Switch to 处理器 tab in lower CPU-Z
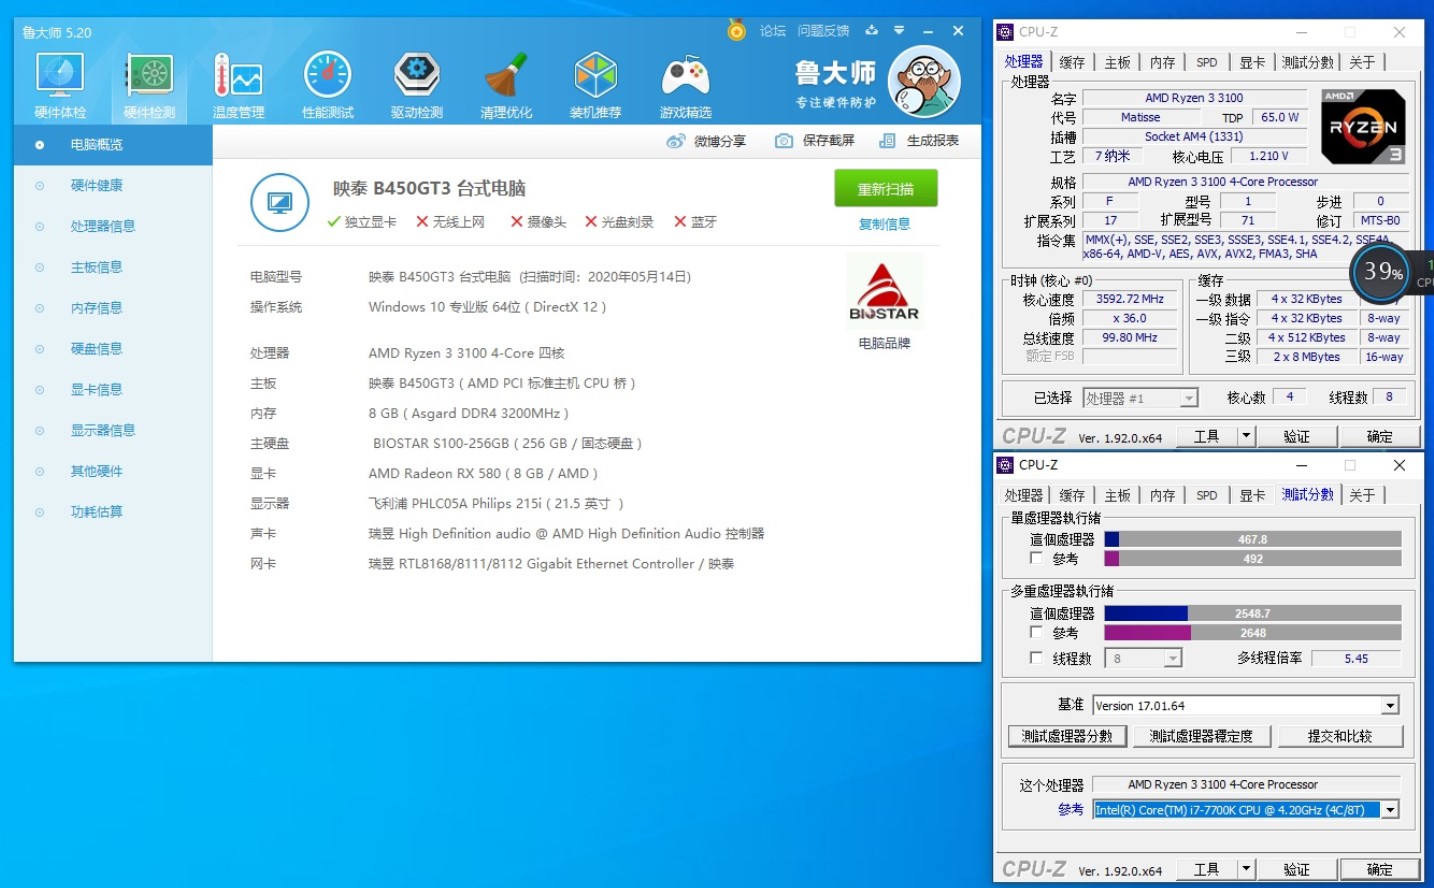This screenshot has height=888, width=1434. pyautogui.click(x=1023, y=495)
